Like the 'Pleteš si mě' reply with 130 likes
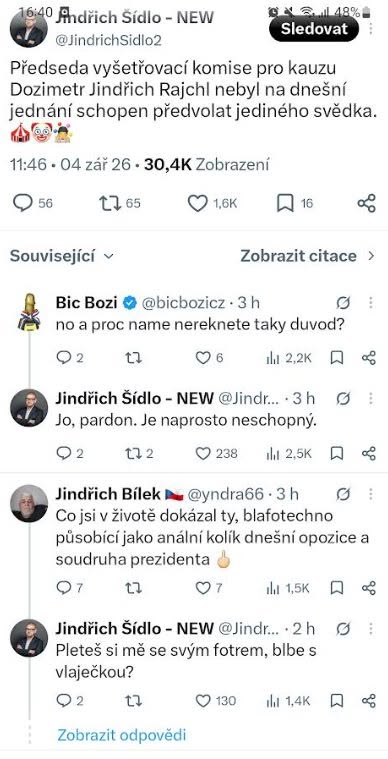The image size is (388, 759). pyautogui.click(x=203, y=700)
